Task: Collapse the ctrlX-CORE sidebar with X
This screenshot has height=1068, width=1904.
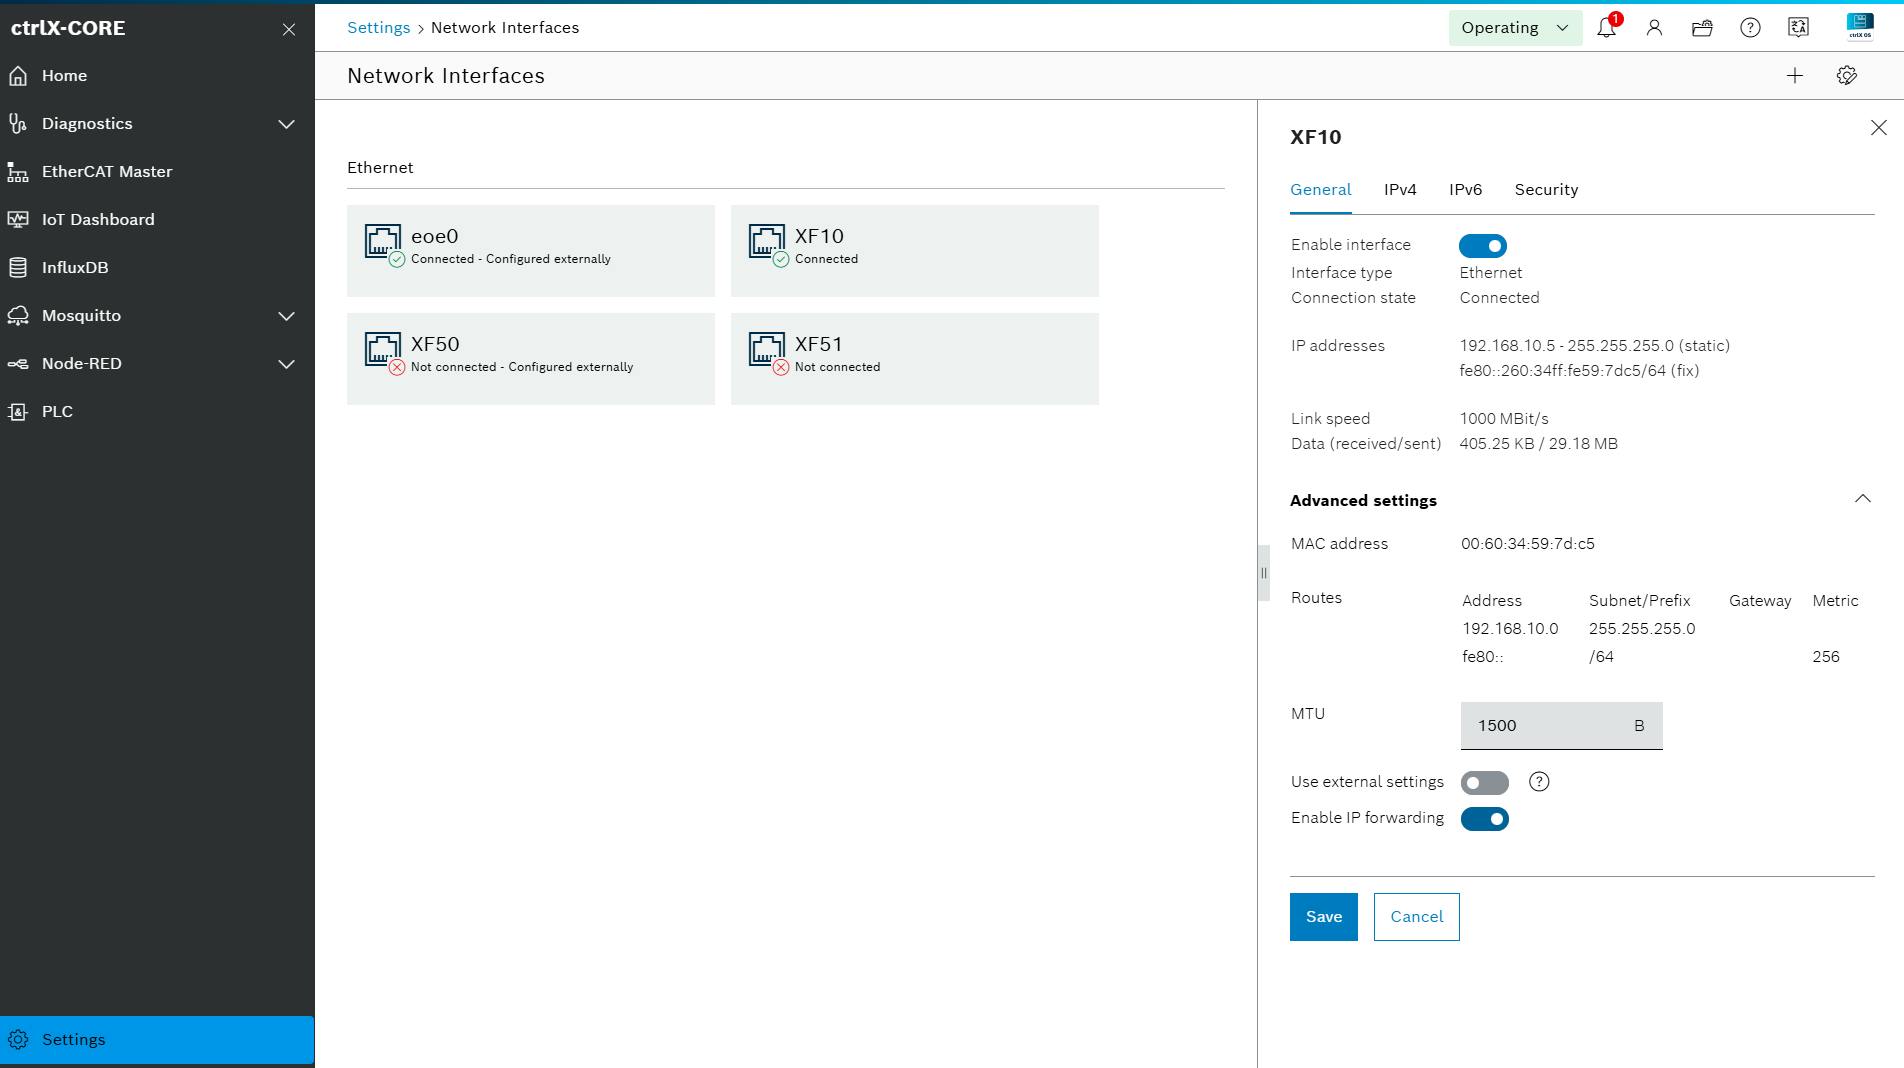Action: pos(289,29)
